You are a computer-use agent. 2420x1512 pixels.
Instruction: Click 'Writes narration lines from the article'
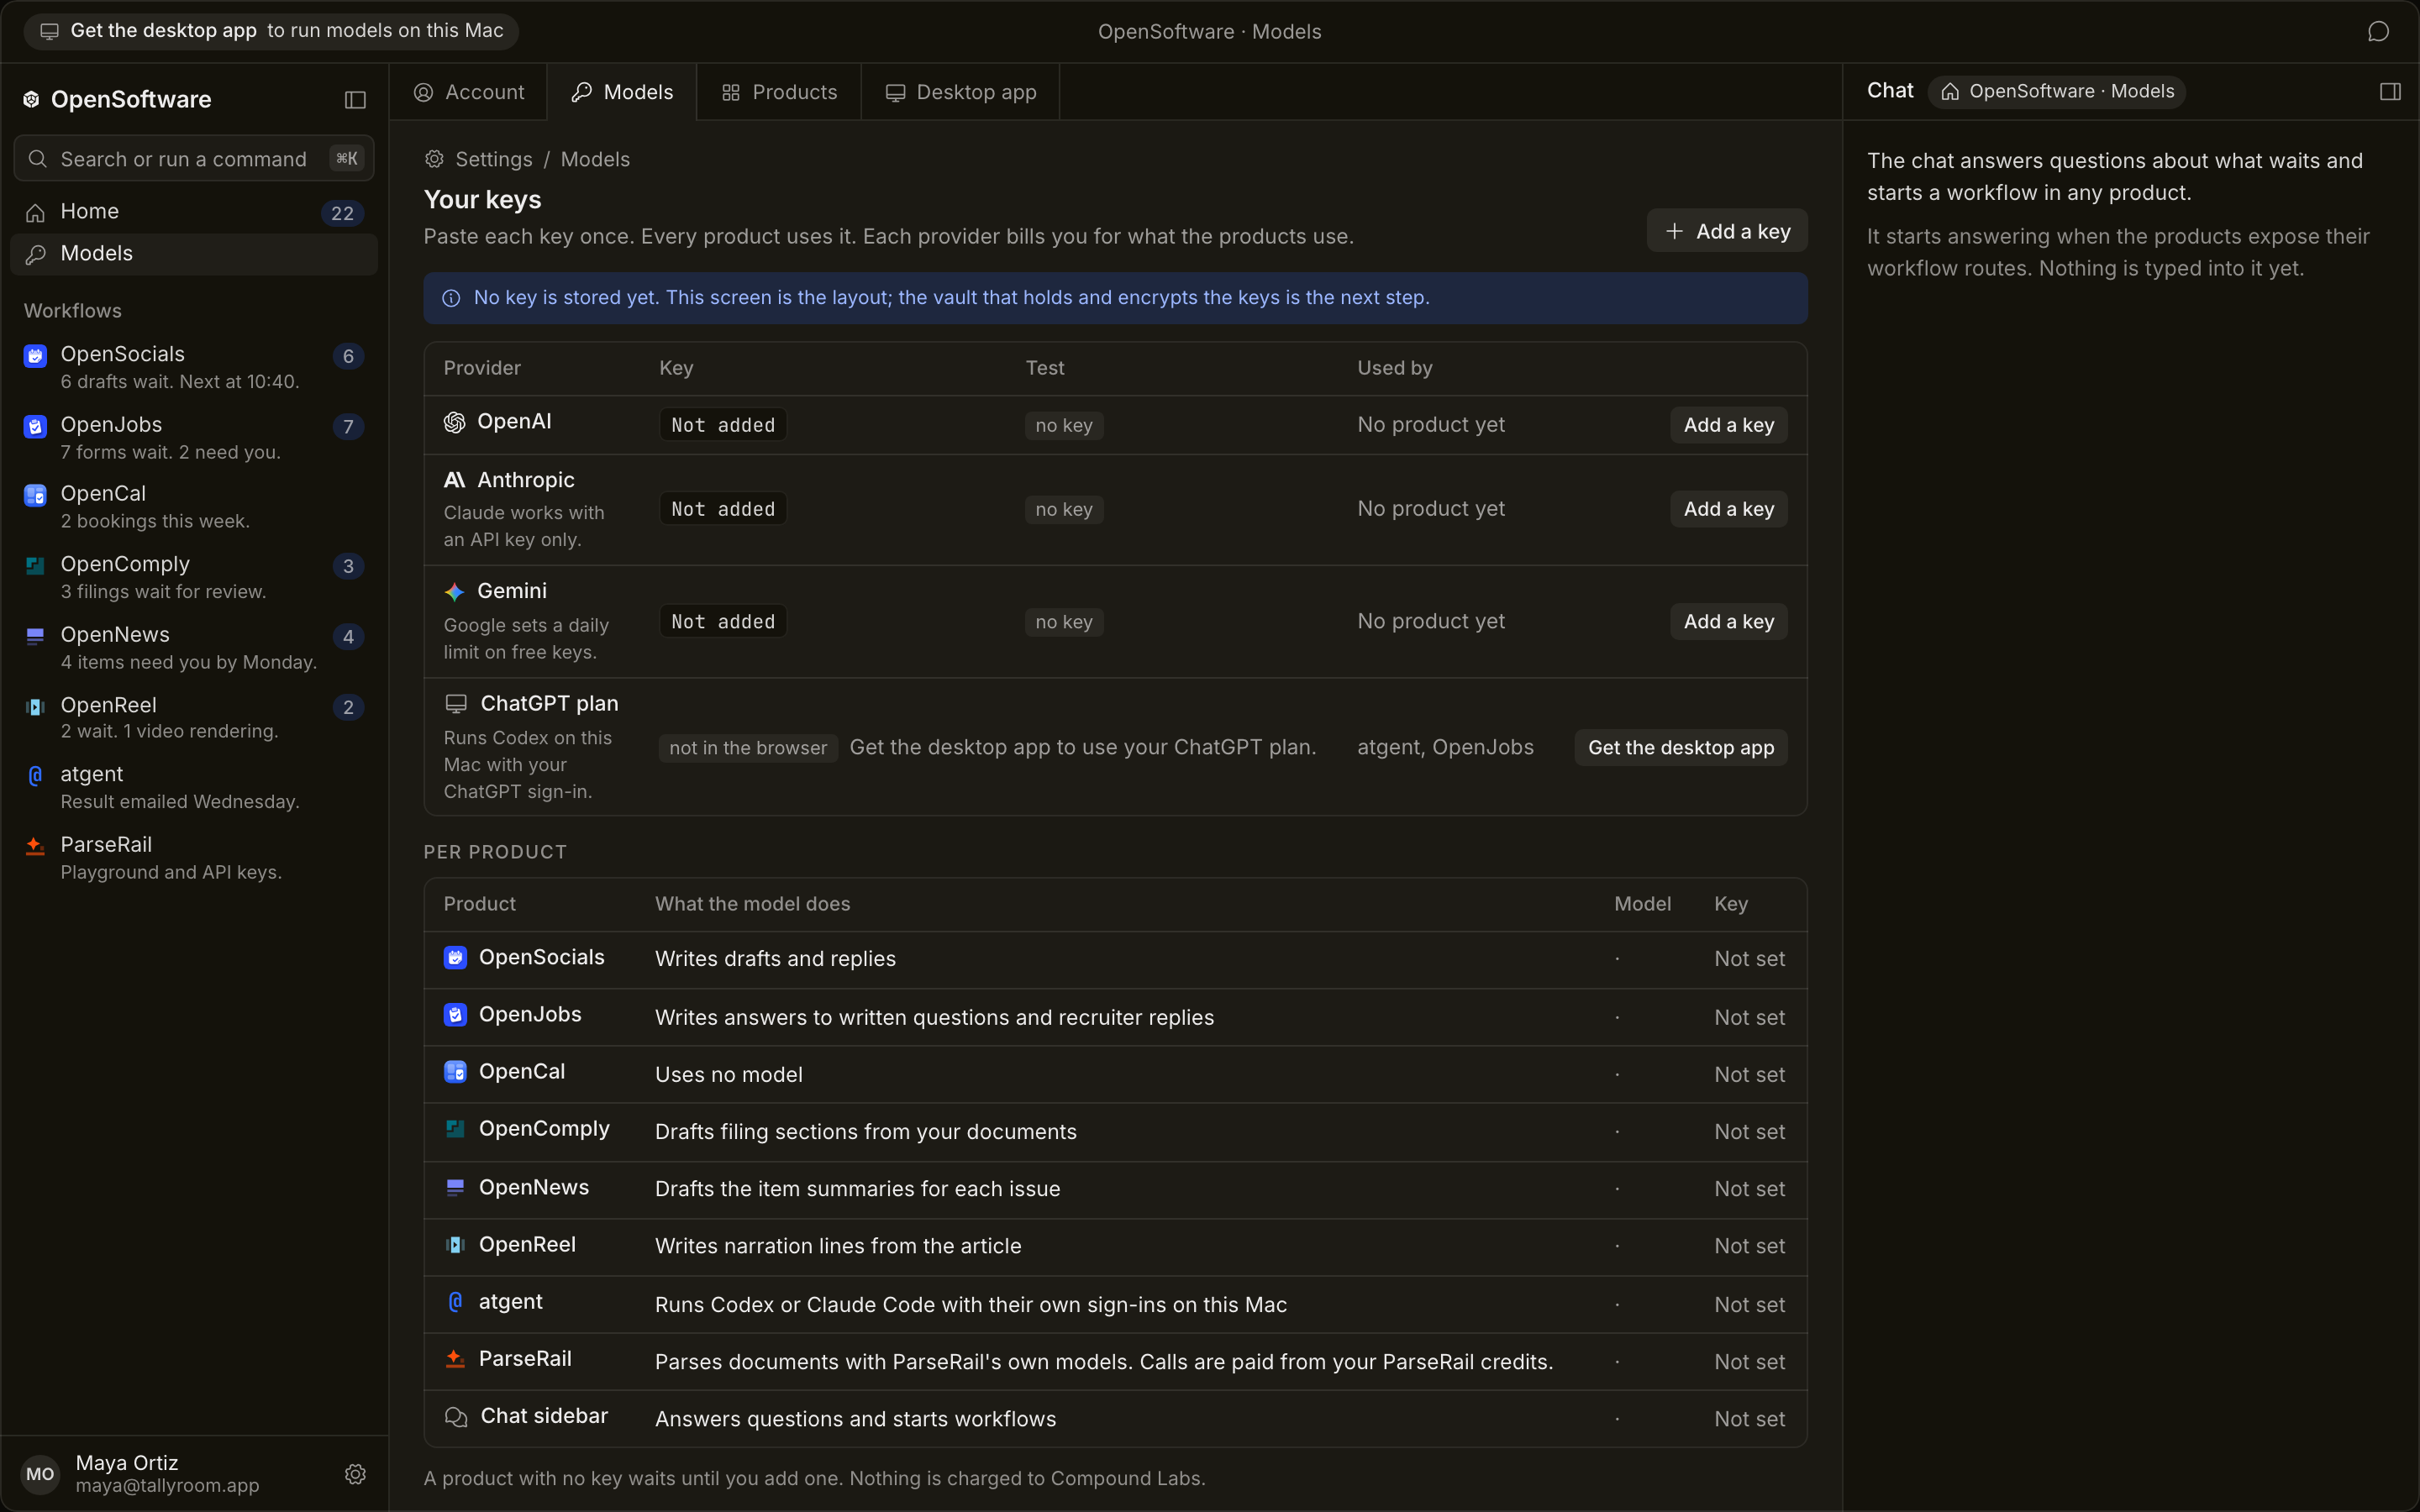coord(838,1246)
